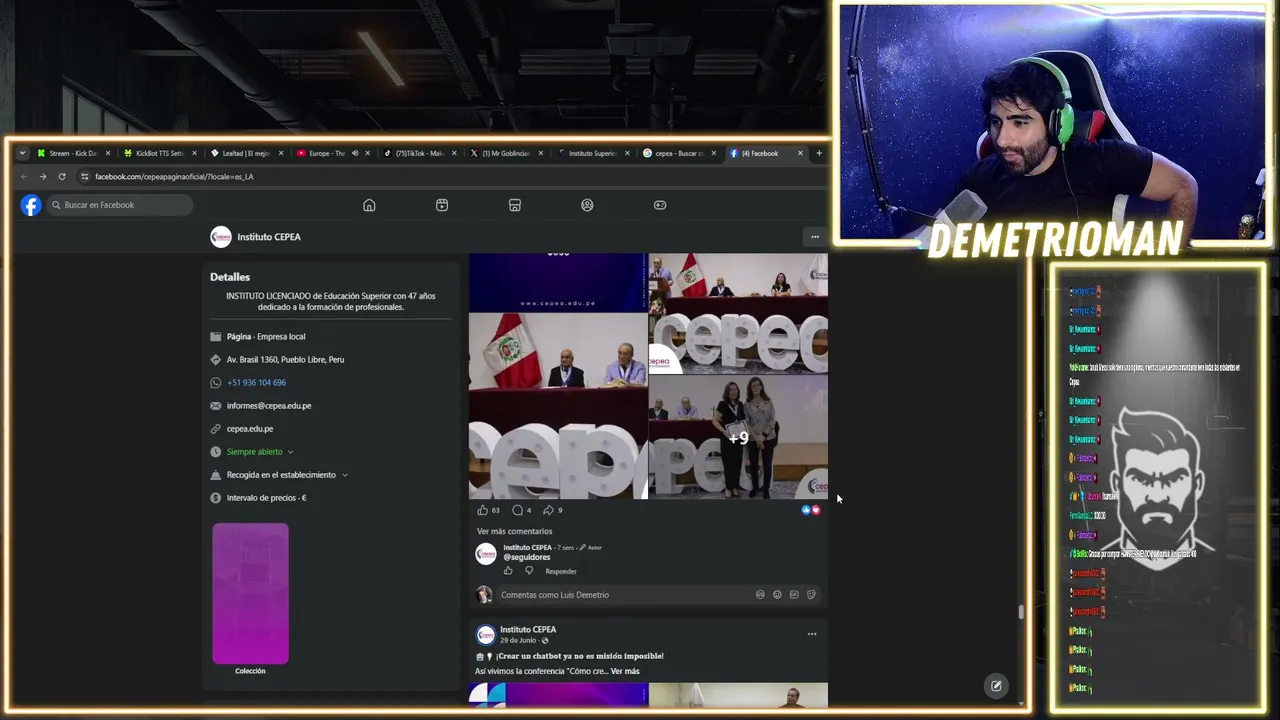The width and height of the screenshot is (1280, 720).
Task: Expand the post with Ver más
Action: (625, 671)
